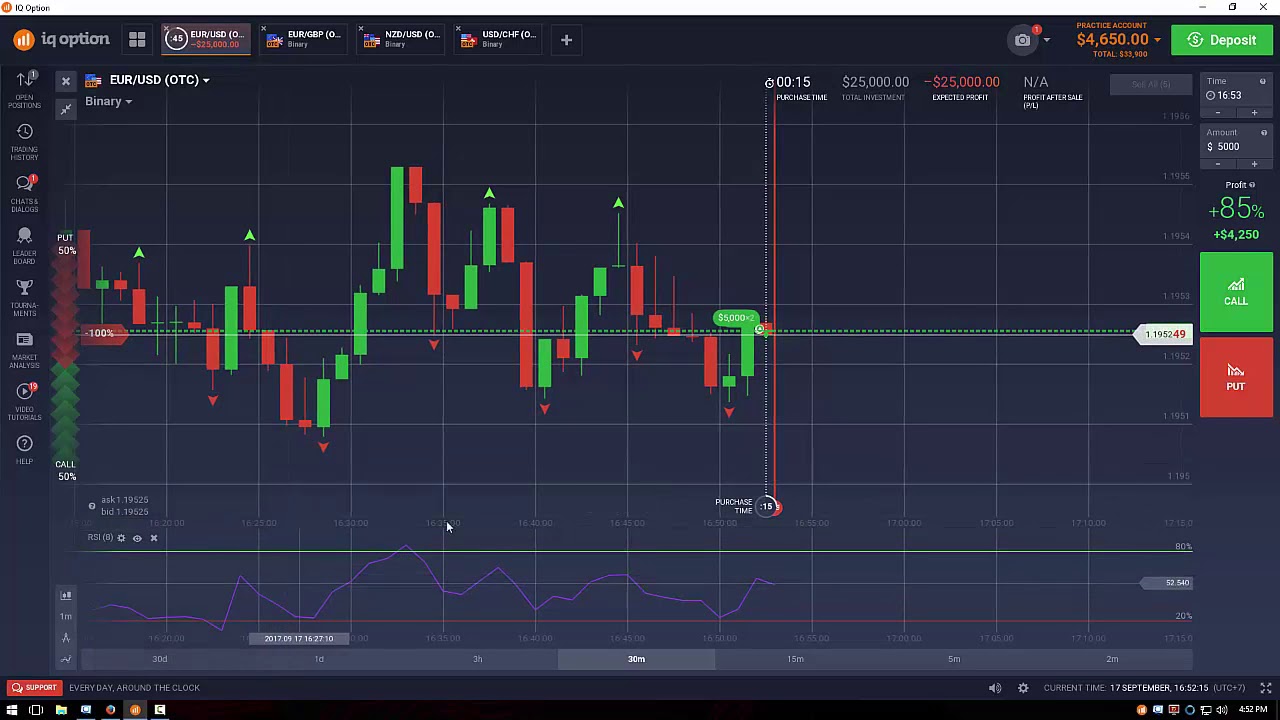Click the $5,000 open position marker
This screenshot has height=720, width=1280.
tap(735, 318)
